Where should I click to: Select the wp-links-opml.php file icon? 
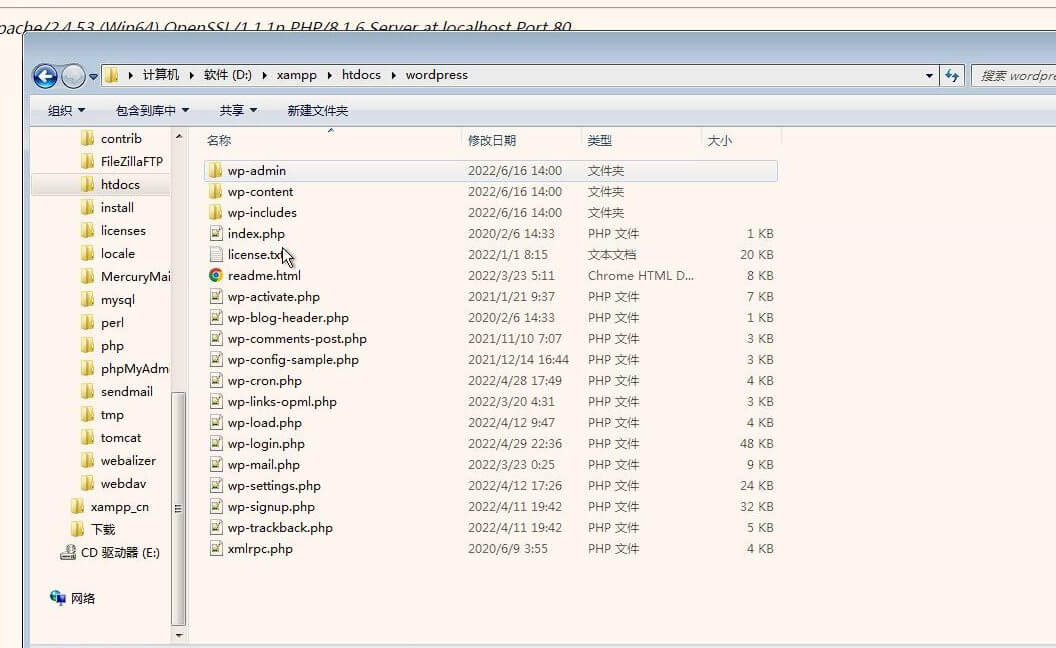point(216,401)
